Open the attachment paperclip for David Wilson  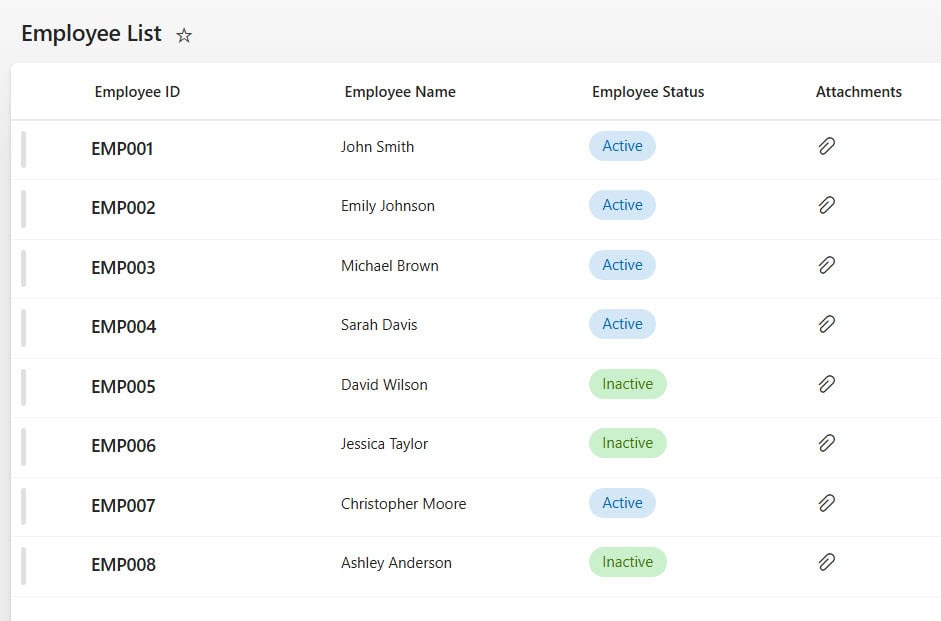pyautogui.click(x=826, y=384)
